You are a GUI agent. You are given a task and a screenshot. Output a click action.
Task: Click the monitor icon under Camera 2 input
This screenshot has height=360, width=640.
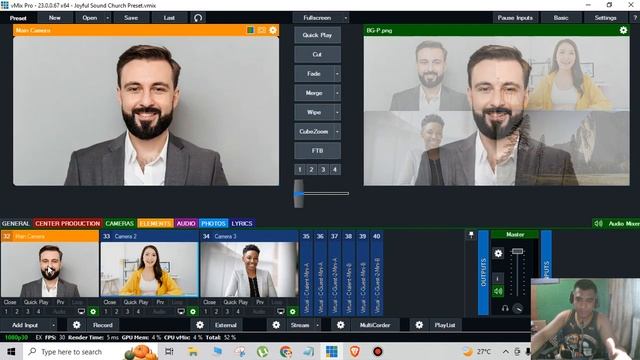(181, 311)
